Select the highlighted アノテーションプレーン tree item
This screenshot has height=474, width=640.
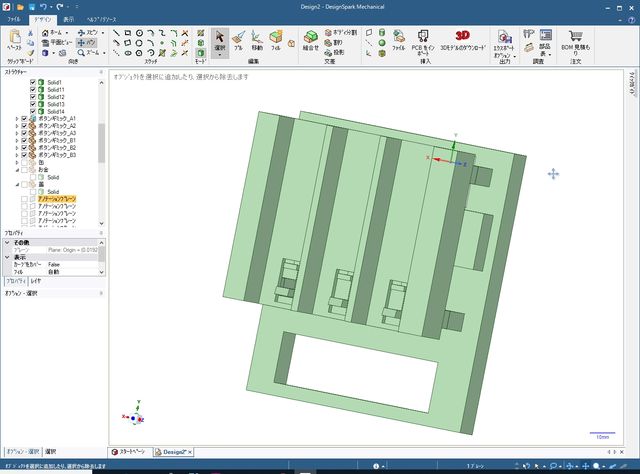click(57, 199)
